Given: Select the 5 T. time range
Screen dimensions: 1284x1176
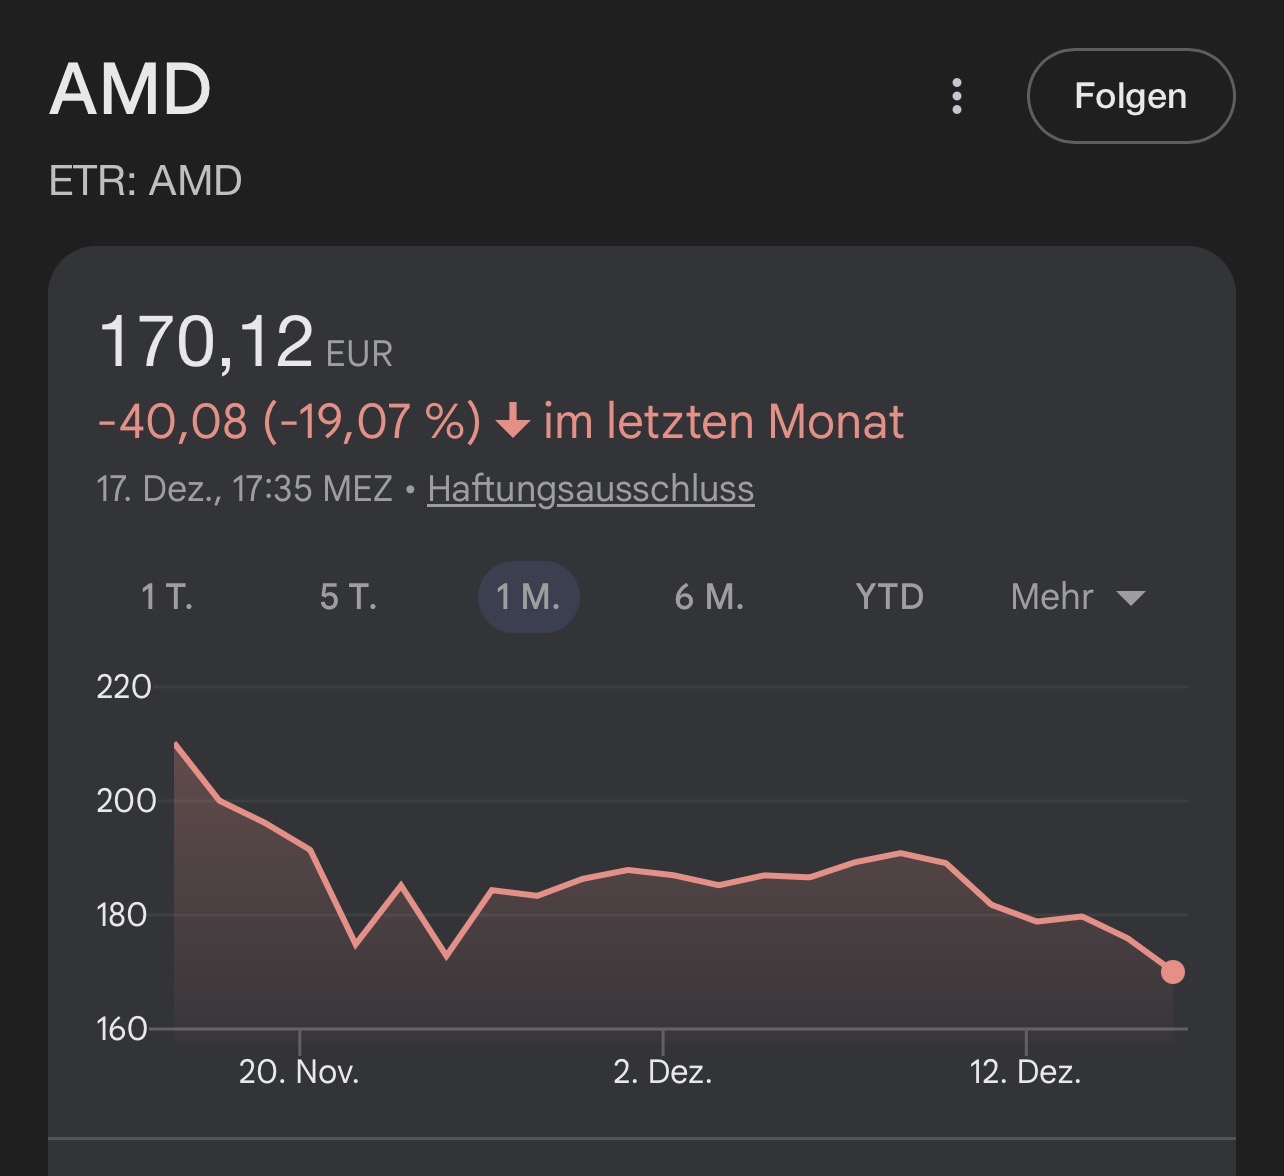Looking at the screenshot, I should click(348, 597).
